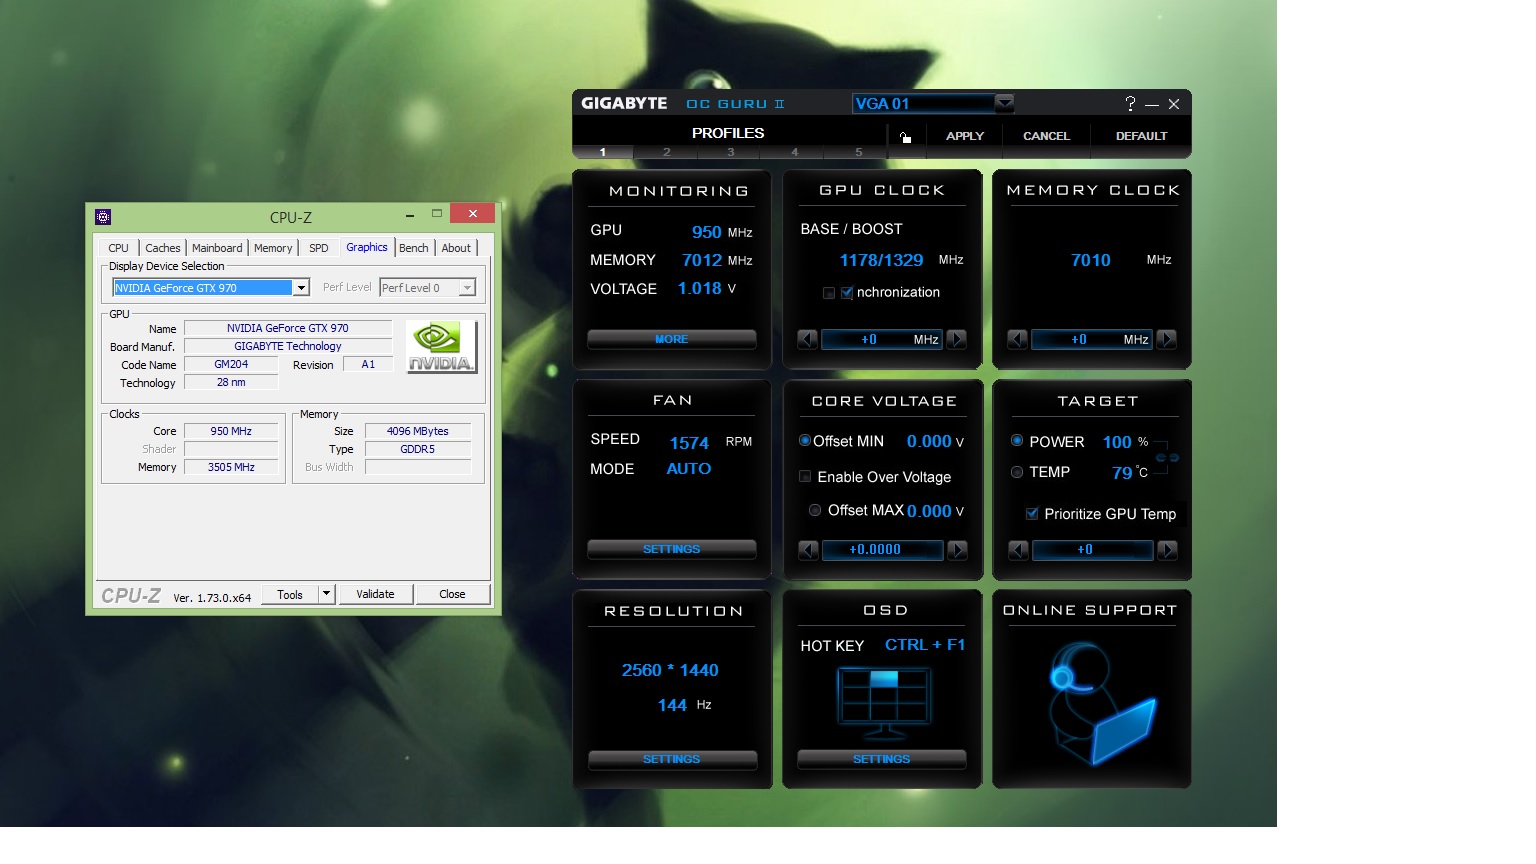Click the GIGABYTE logo in OC Guru

(624, 103)
